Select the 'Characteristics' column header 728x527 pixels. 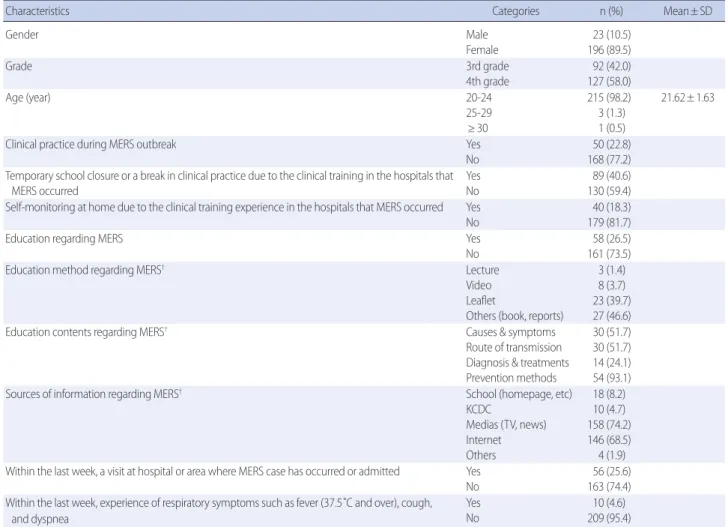click(37, 11)
